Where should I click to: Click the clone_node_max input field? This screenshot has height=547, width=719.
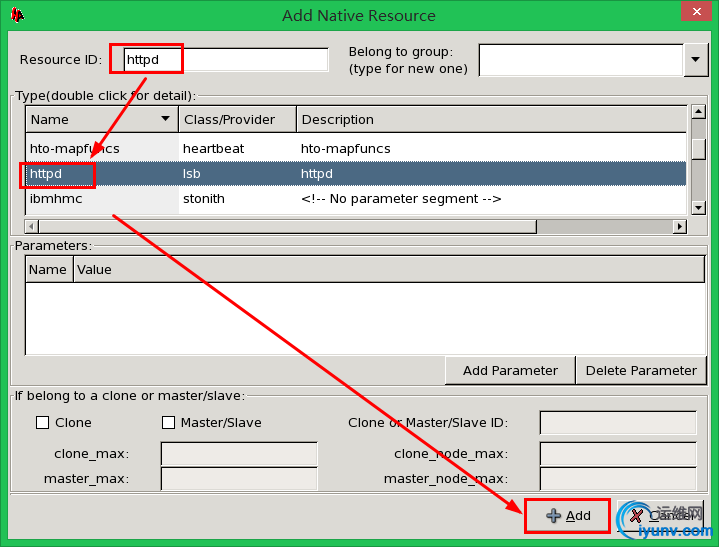(618, 454)
